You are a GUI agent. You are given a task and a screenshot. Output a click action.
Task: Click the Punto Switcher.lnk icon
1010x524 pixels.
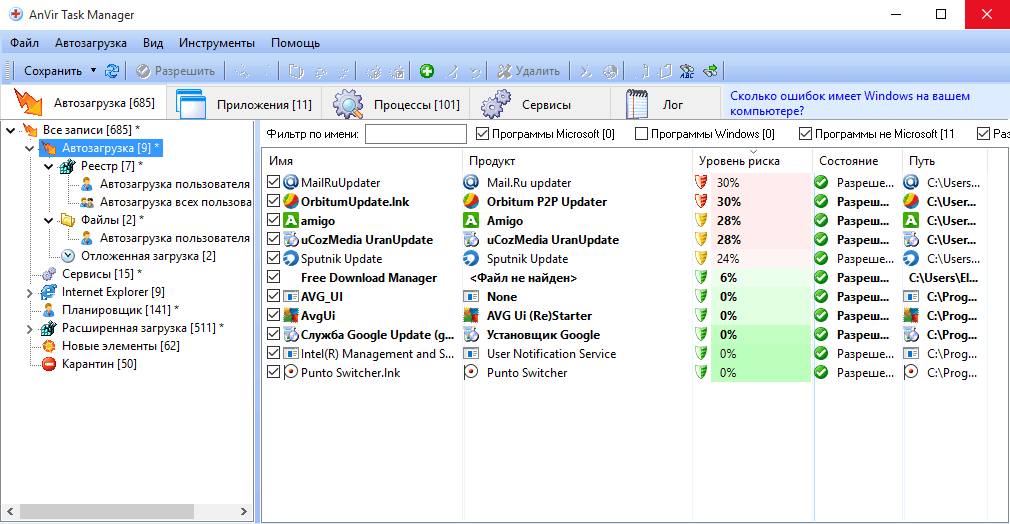tap(291, 372)
